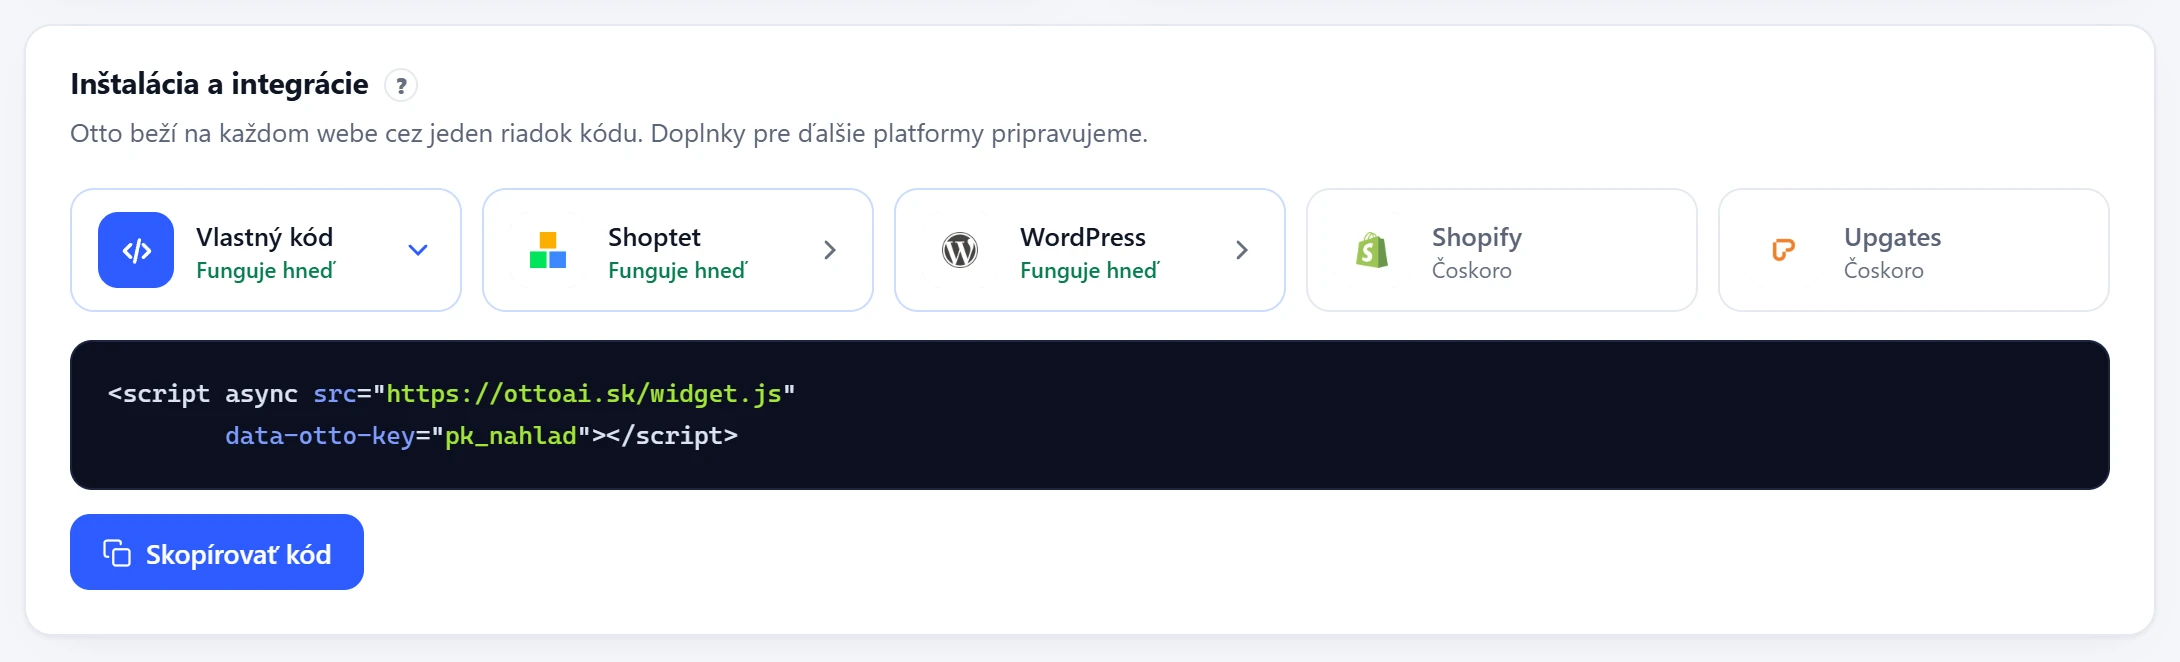Expand the Shoptet card arrow
Viewport: 2180px width, 662px height.
point(830,250)
